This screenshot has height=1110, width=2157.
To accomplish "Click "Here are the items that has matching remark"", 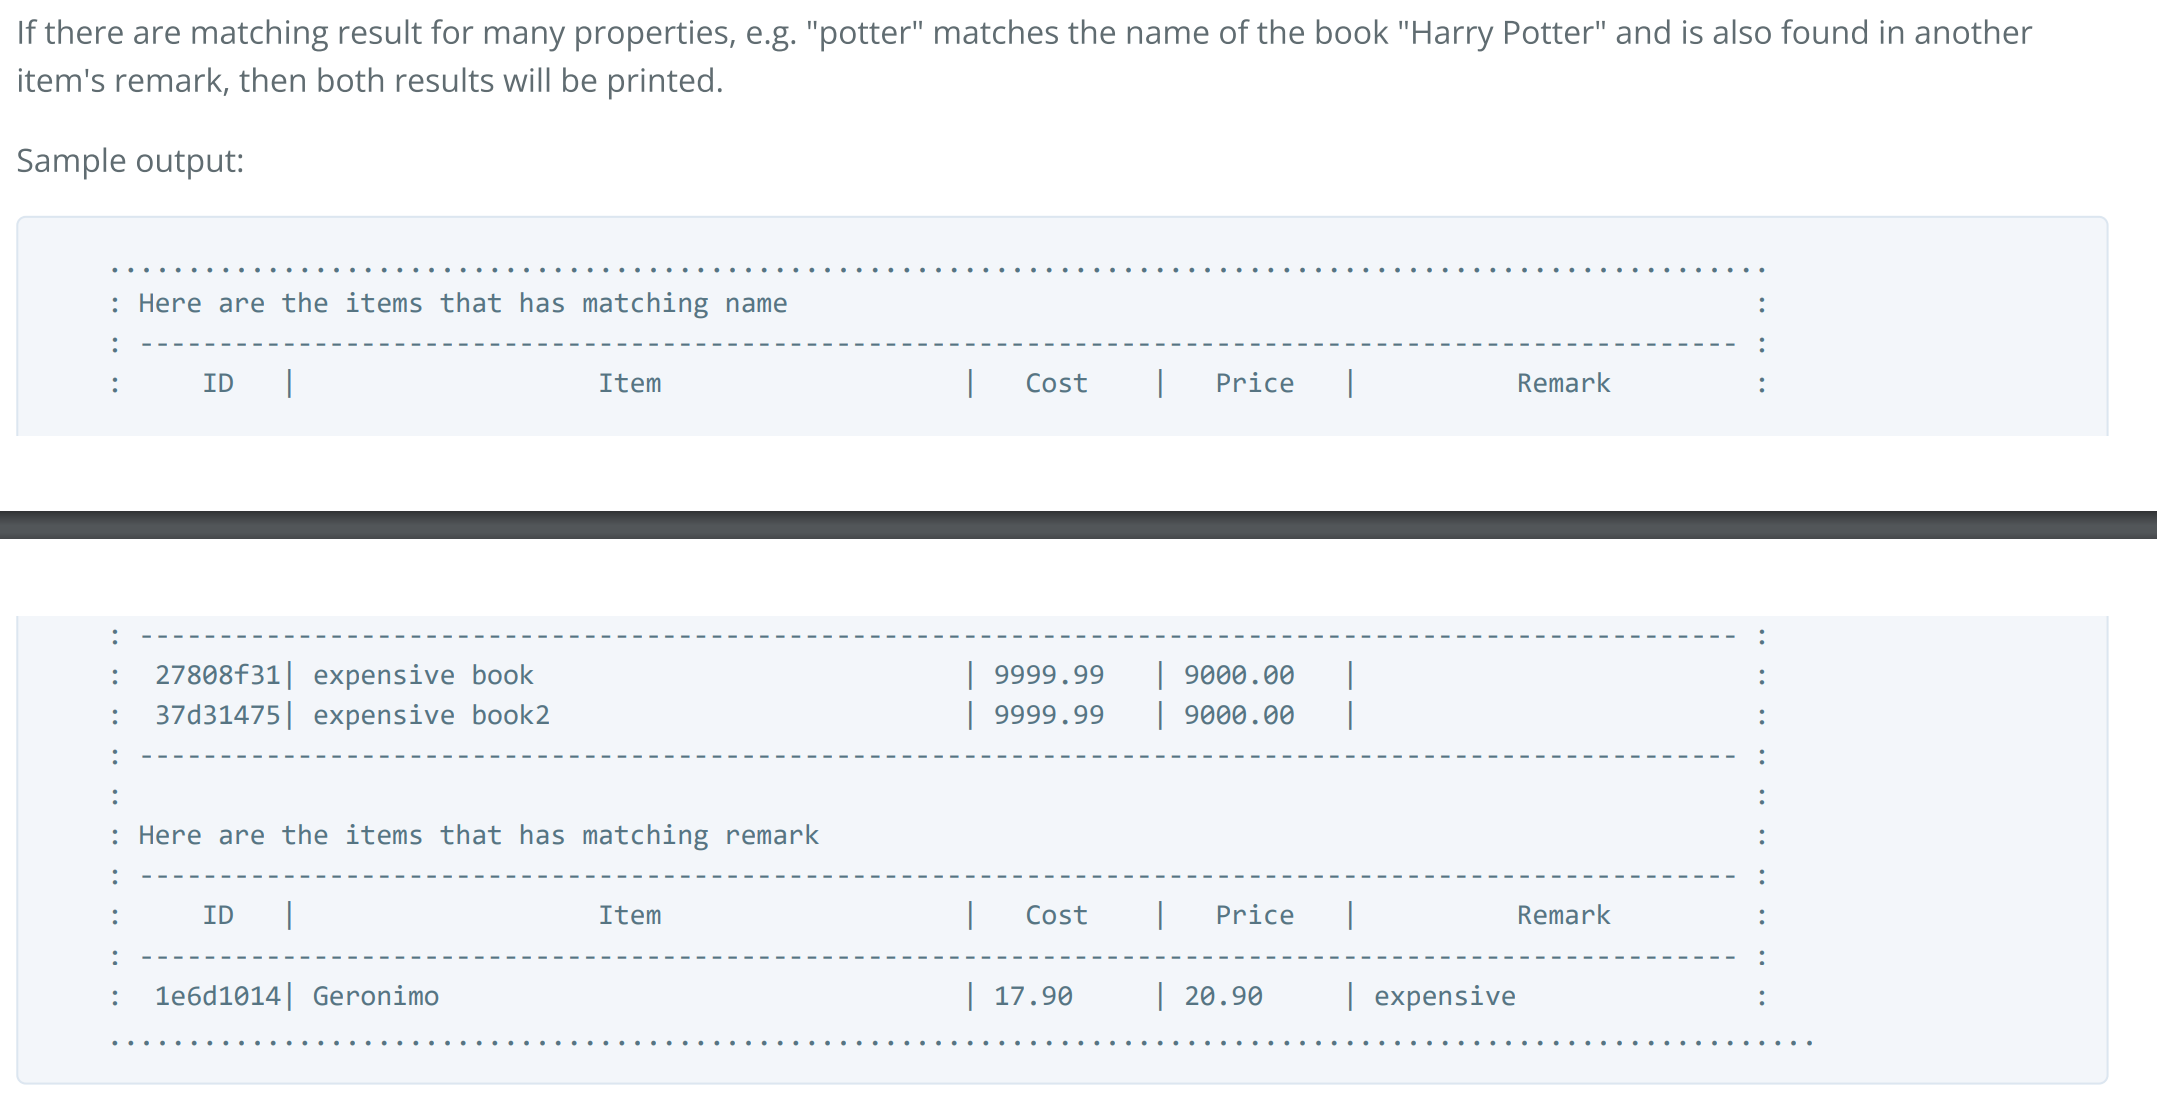I will click(x=478, y=835).
